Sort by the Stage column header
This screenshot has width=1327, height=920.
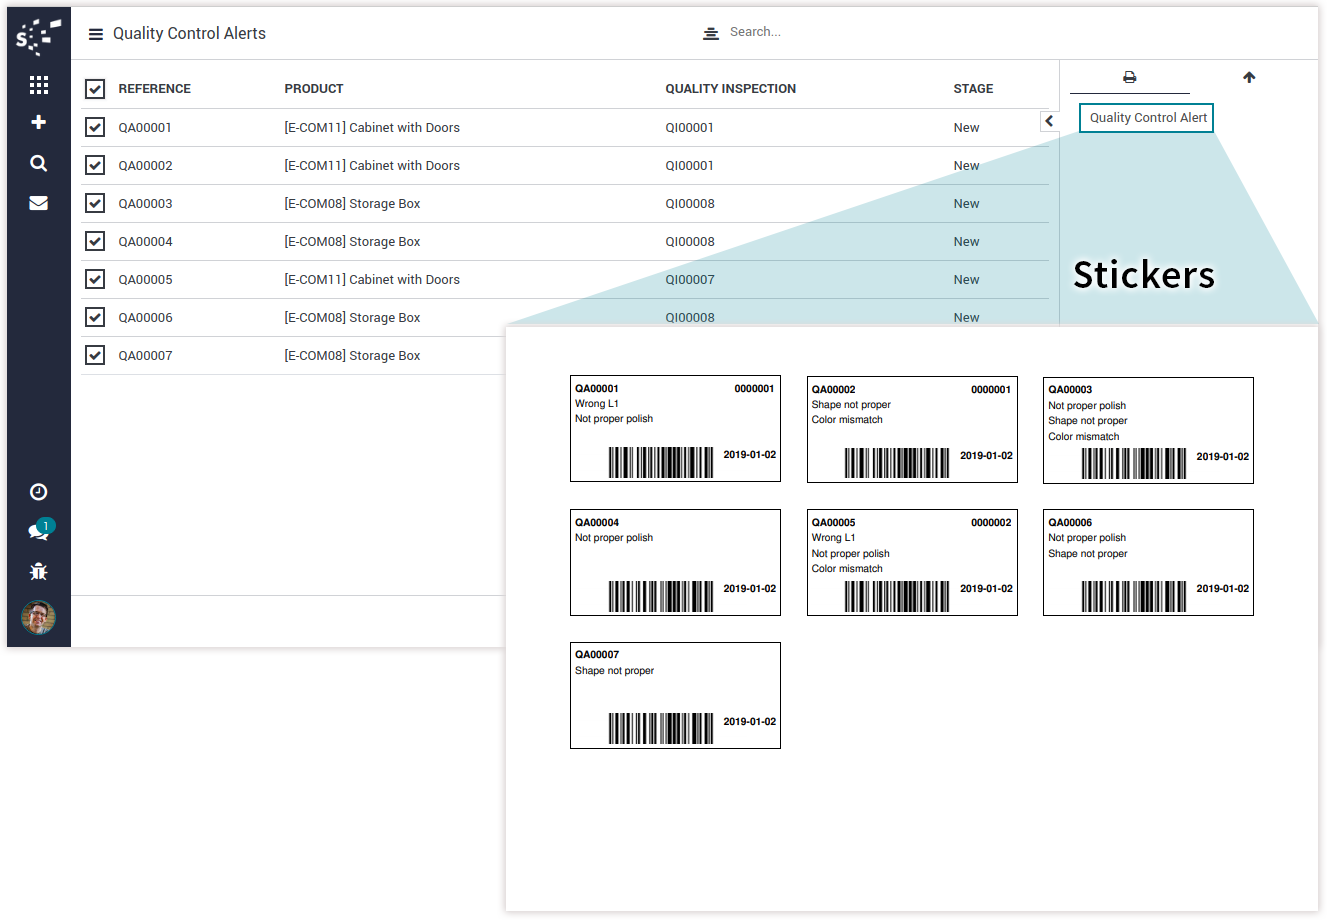coord(973,89)
